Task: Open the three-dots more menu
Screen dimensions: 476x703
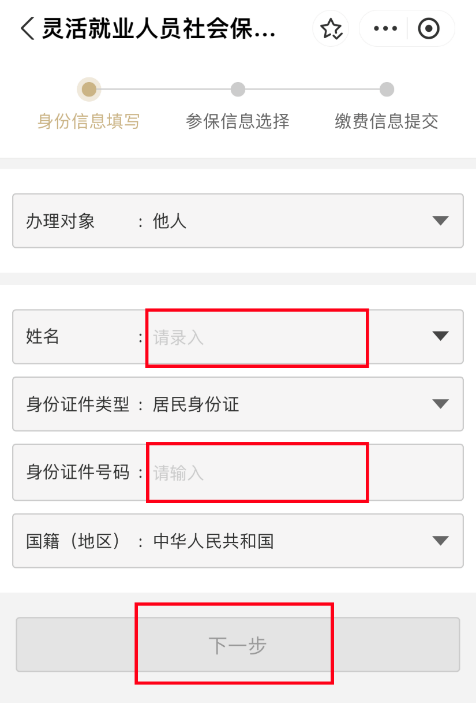Action: [385, 29]
